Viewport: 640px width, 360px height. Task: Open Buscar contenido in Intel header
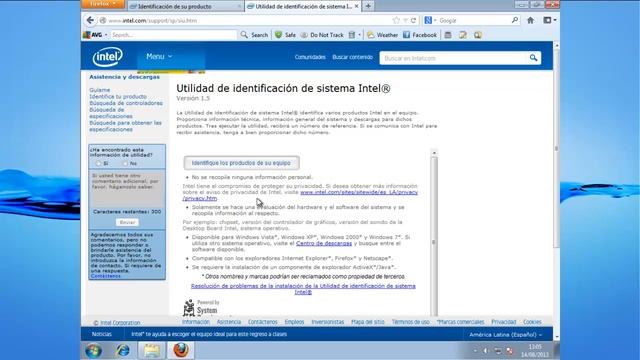point(353,57)
